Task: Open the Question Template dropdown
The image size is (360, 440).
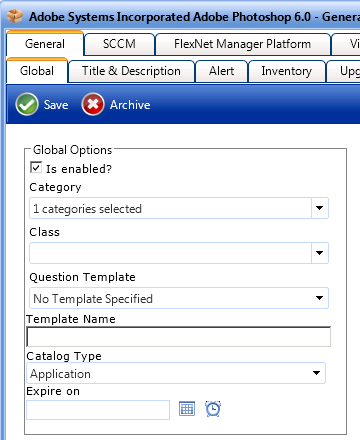Action: [179, 298]
